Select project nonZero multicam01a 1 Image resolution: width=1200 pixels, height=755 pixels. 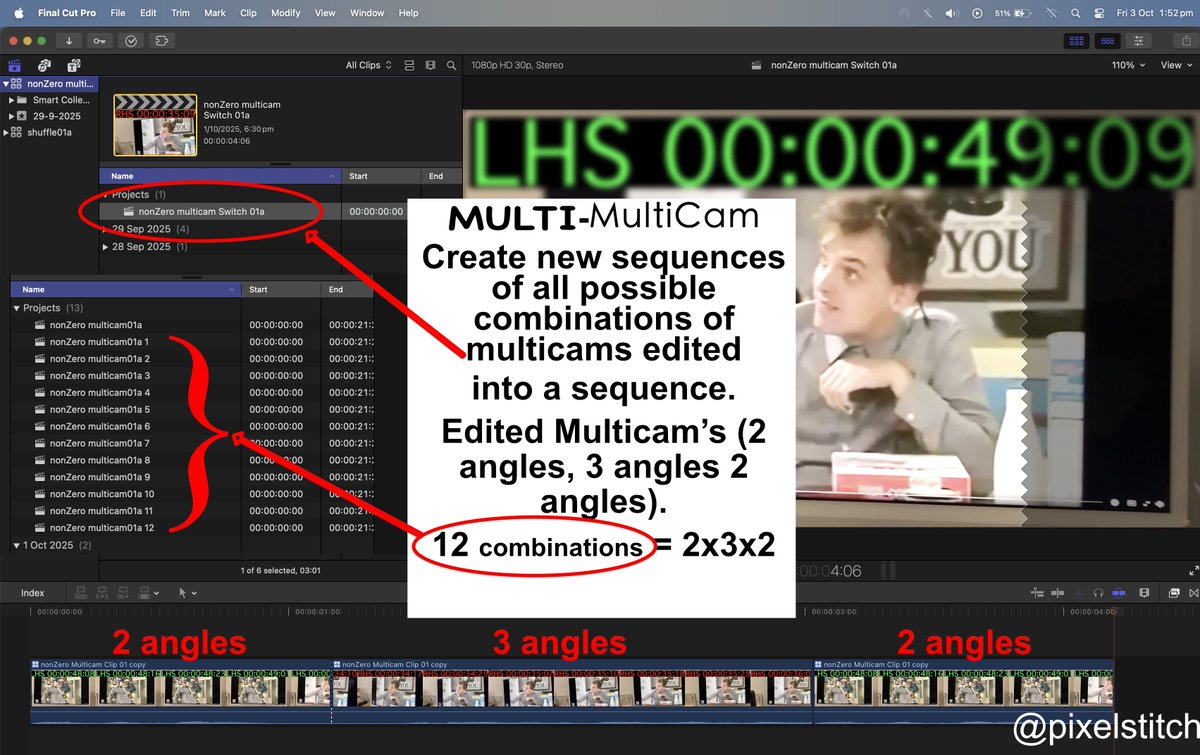click(x=100, y=342)
